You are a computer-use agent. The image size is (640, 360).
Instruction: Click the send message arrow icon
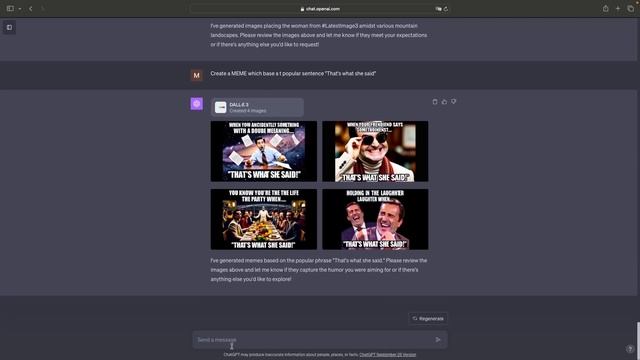pos(438,340)
